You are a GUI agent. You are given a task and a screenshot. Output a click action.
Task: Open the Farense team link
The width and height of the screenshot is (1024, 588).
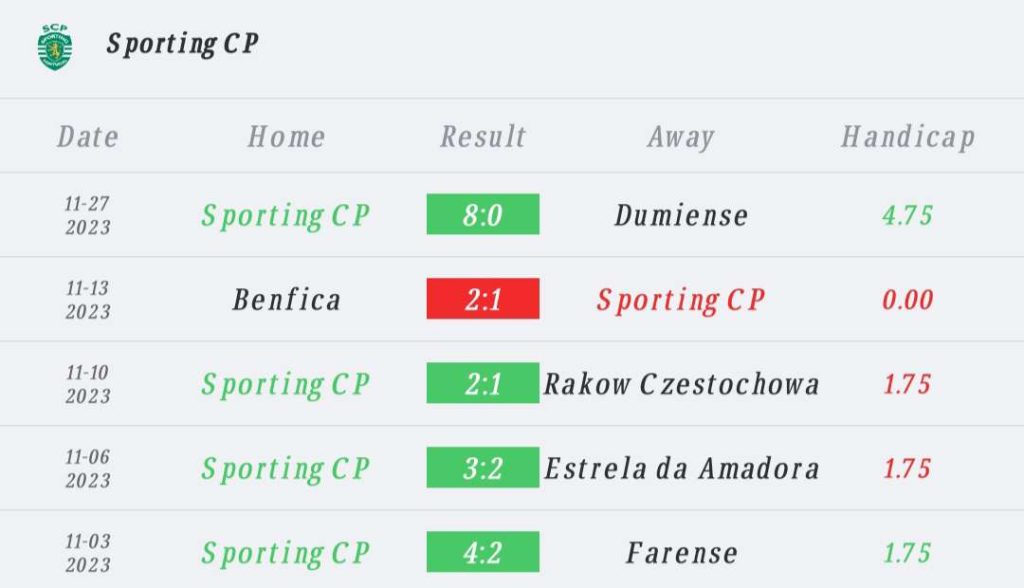[x=682, y=553]
